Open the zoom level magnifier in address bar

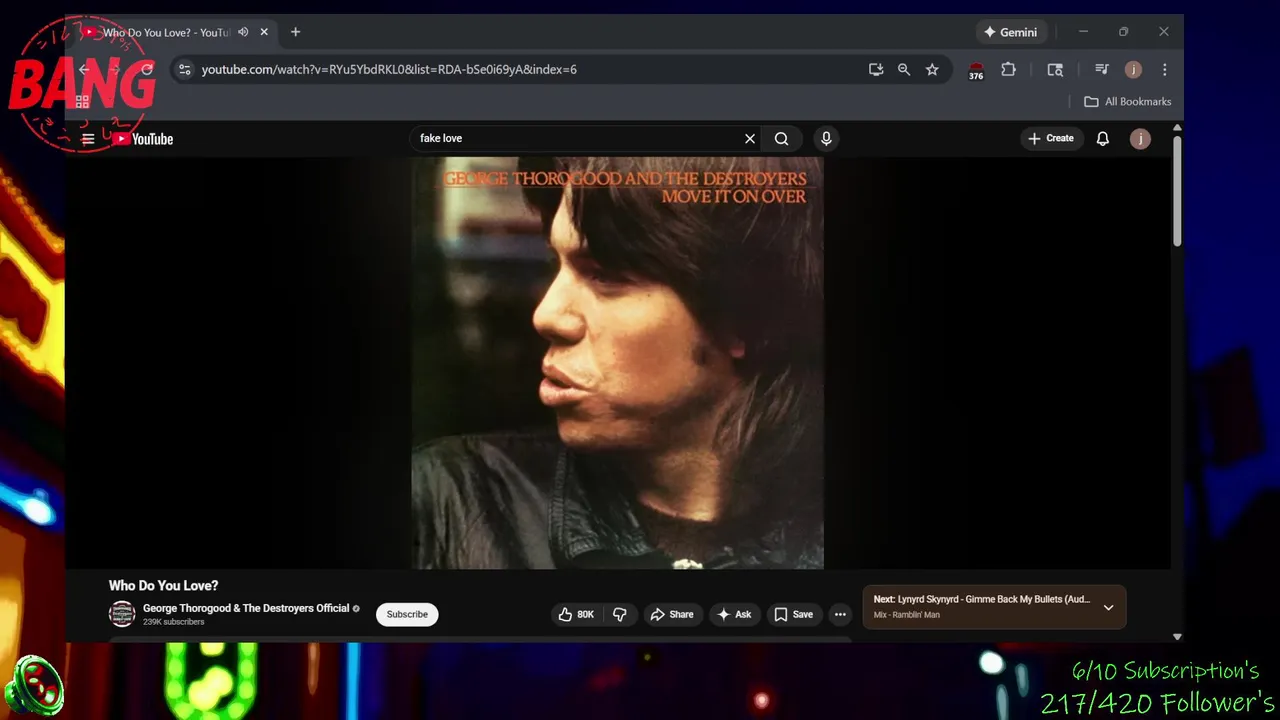click(904, 69)
